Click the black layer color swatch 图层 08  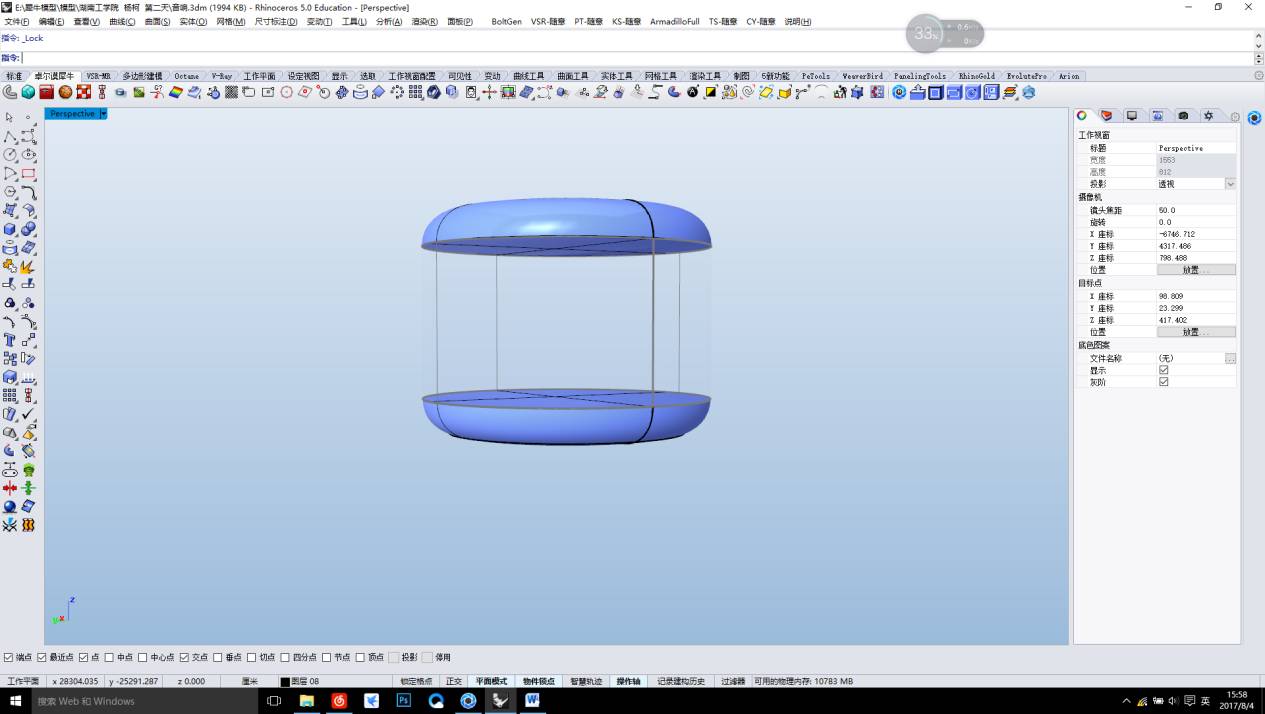[285, 682]
